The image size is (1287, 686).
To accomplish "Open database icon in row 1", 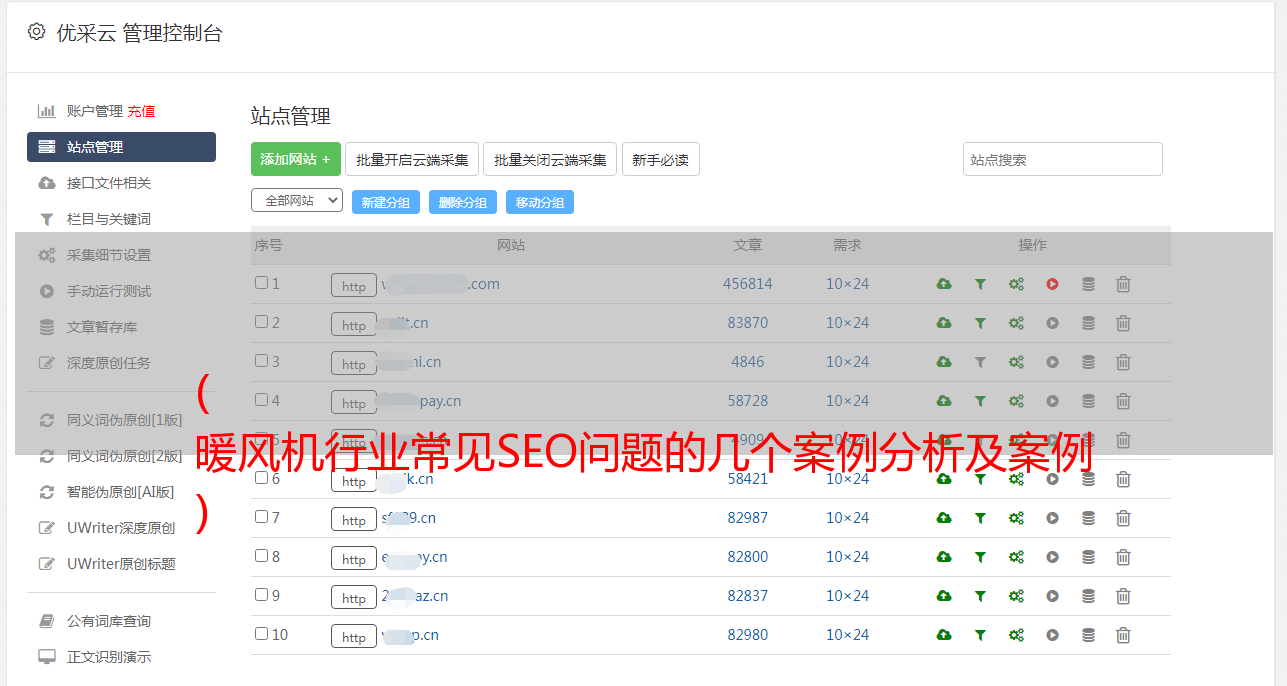I will point(1088,284).
